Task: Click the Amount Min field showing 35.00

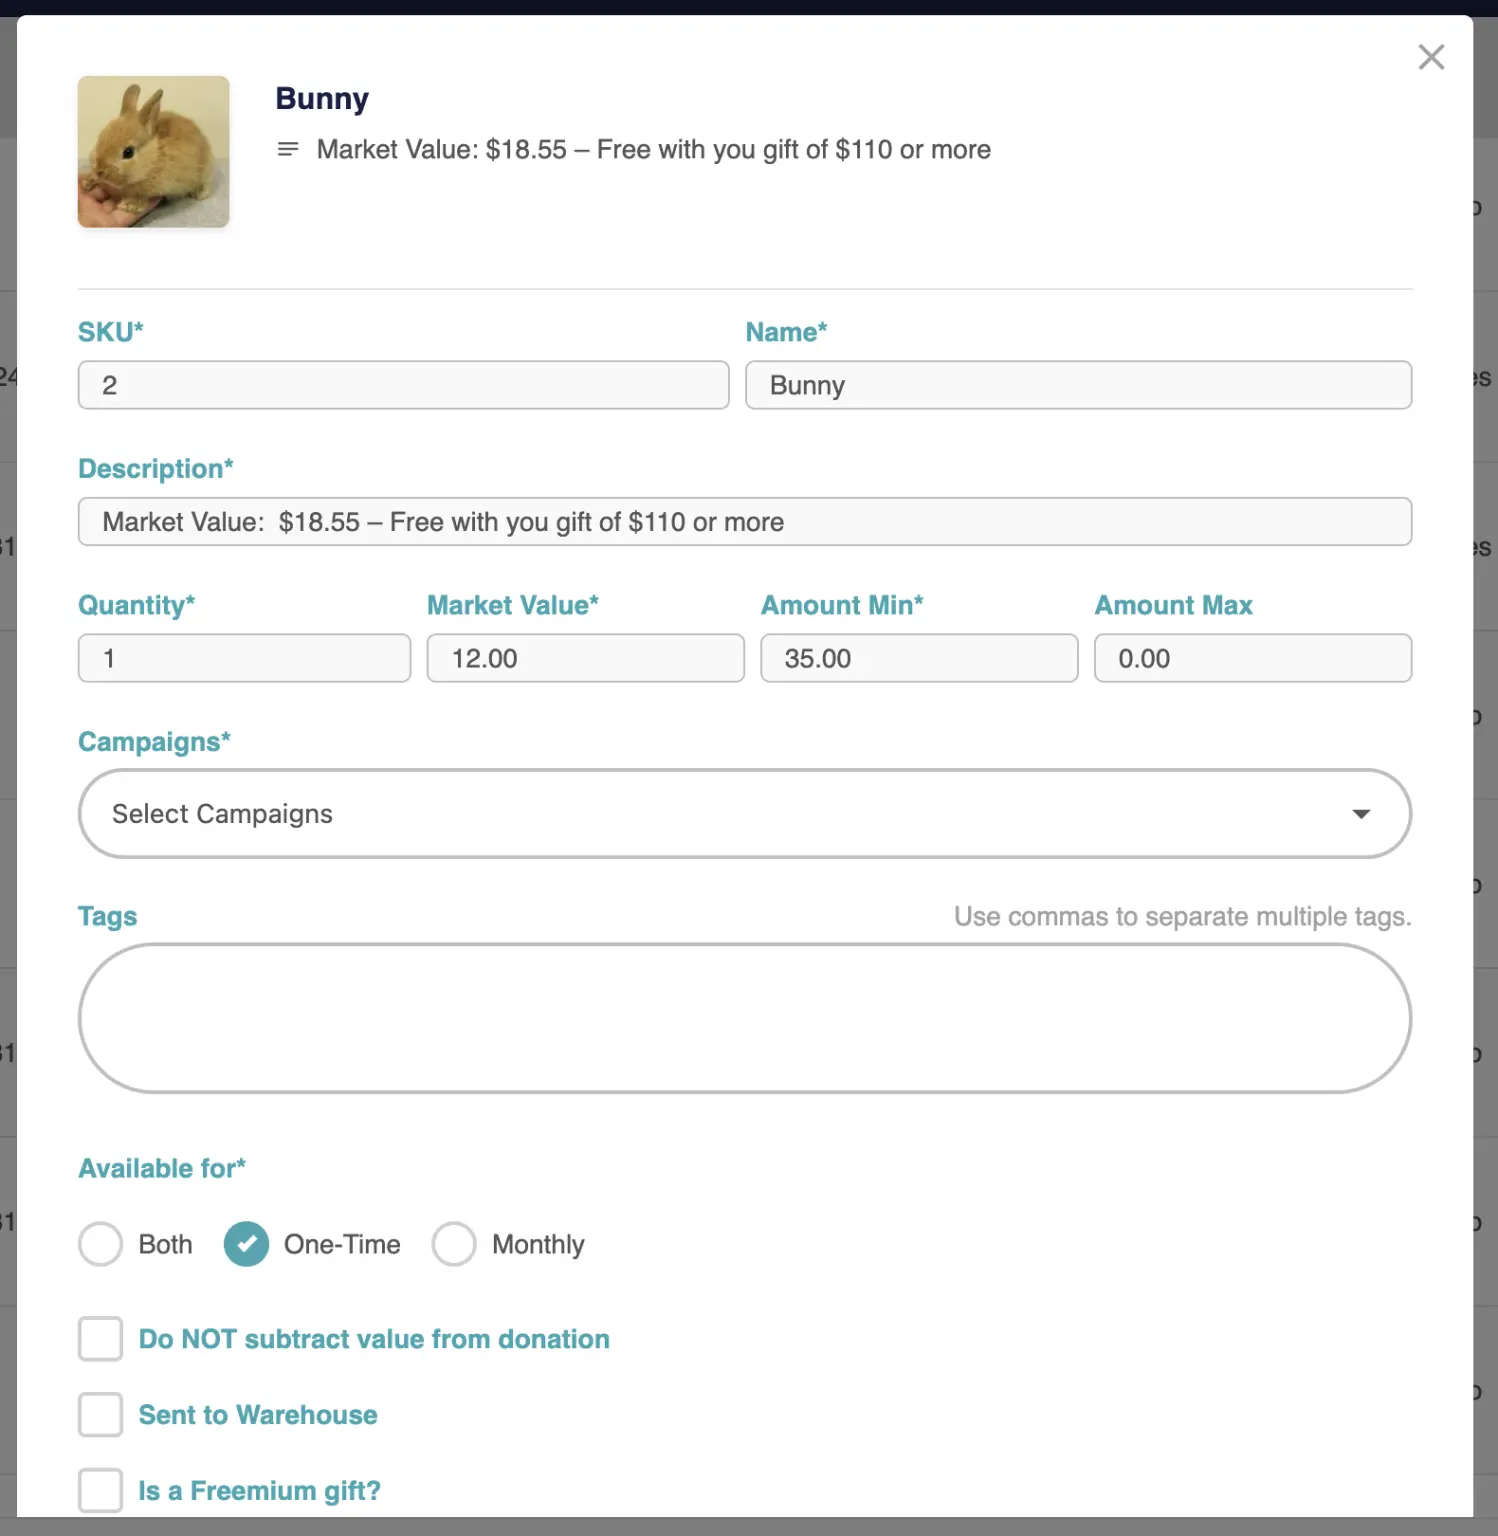Action: pyautogui.click(x=918, y=658)
